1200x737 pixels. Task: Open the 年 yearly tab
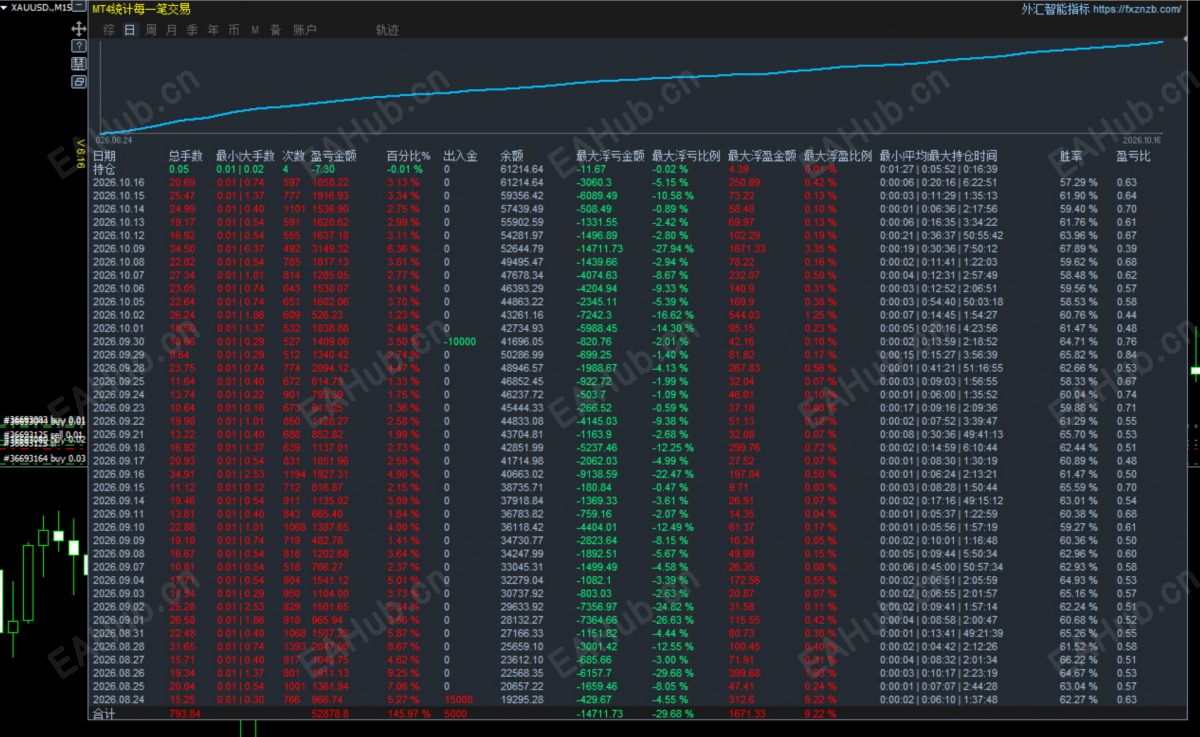click(x=213, y=30)
